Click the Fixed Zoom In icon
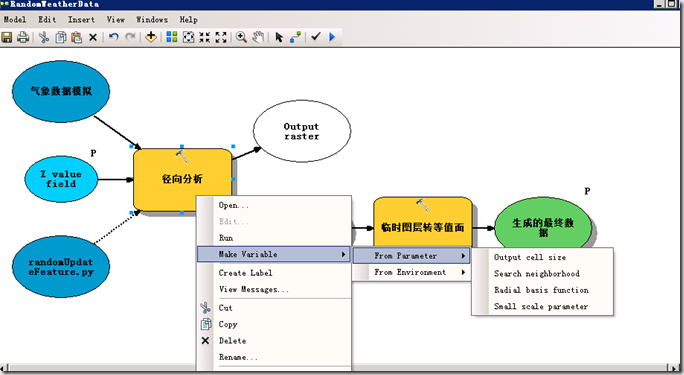This screenshot has height=375, width=684. [x=205, y=37]
